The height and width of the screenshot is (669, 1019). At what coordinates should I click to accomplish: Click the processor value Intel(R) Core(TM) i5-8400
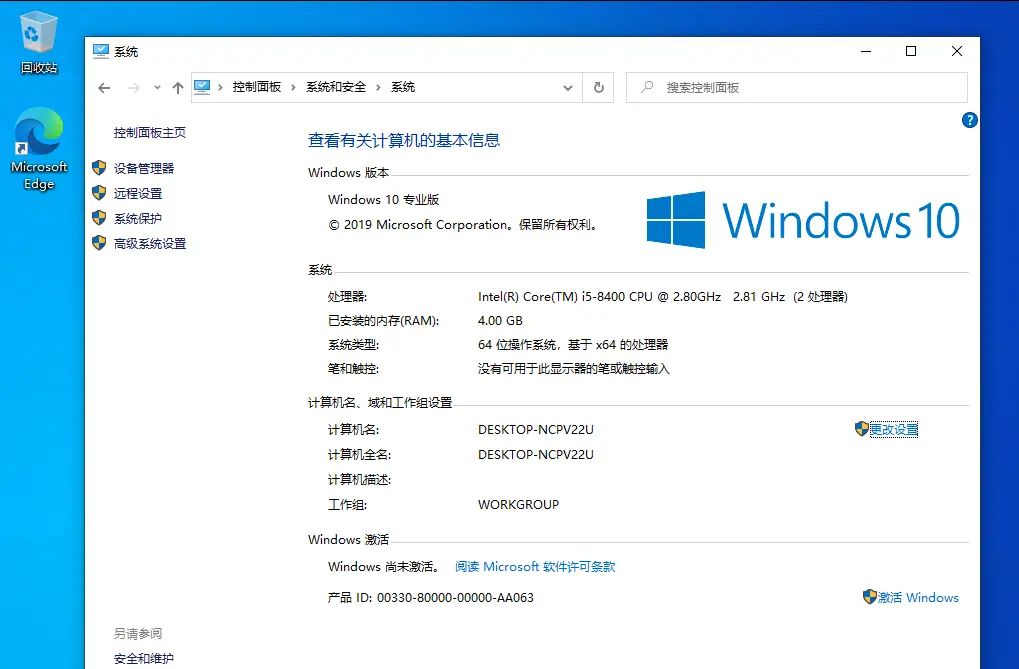click(663, 296)
